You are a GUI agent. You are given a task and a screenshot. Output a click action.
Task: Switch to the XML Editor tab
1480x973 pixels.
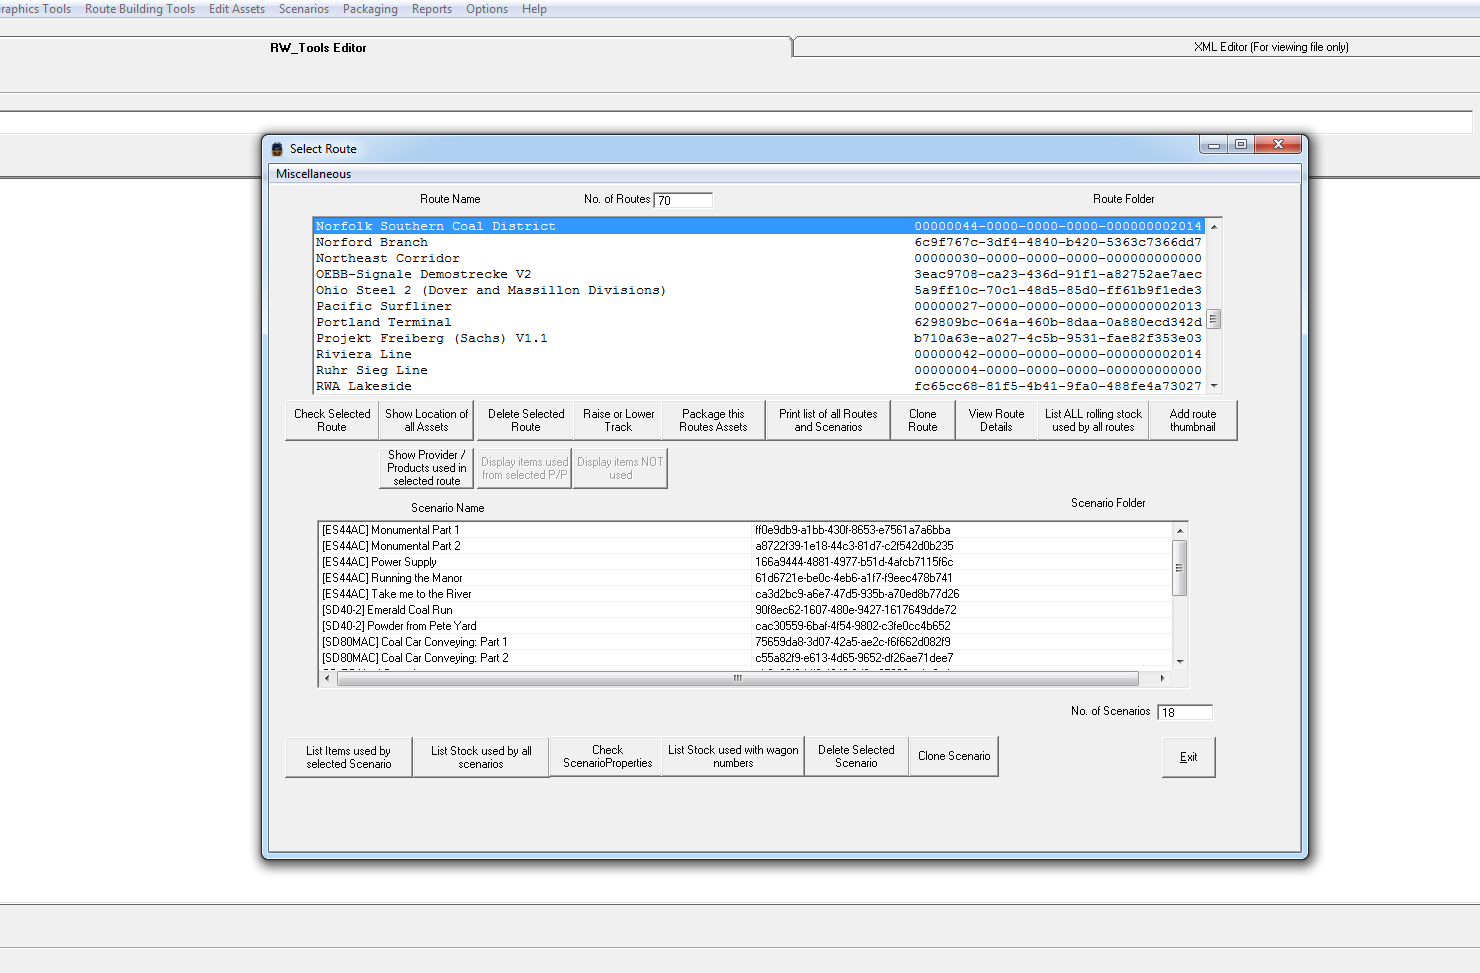1270,47
